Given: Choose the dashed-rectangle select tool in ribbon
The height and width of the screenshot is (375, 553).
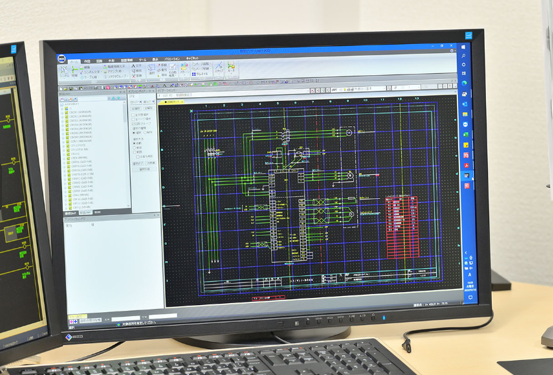Looking at the screenshot, I should coord(151,70).
